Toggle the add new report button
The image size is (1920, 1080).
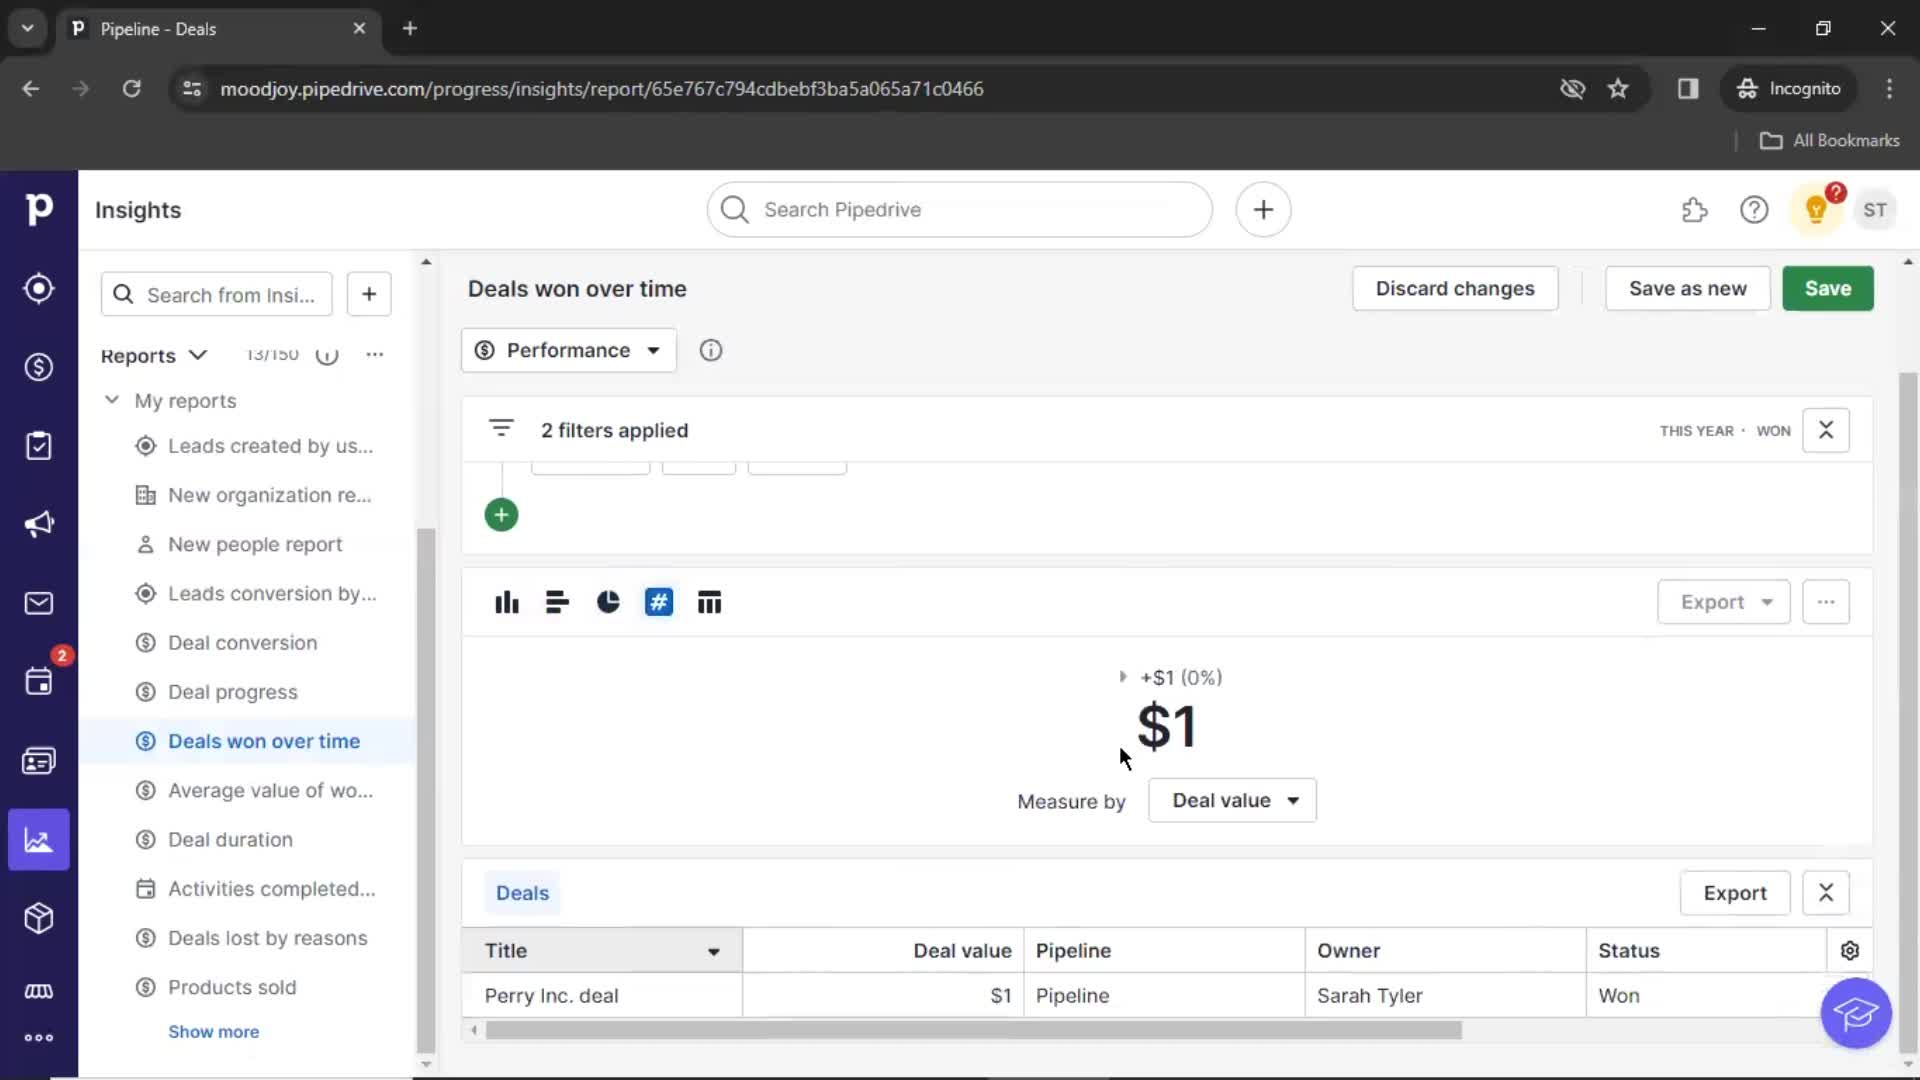[368, 293]
